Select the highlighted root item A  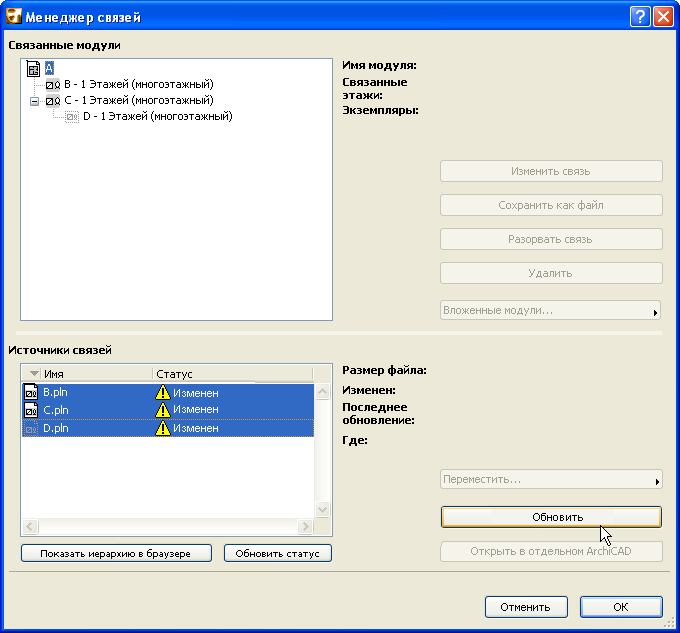tap(49, 68)
